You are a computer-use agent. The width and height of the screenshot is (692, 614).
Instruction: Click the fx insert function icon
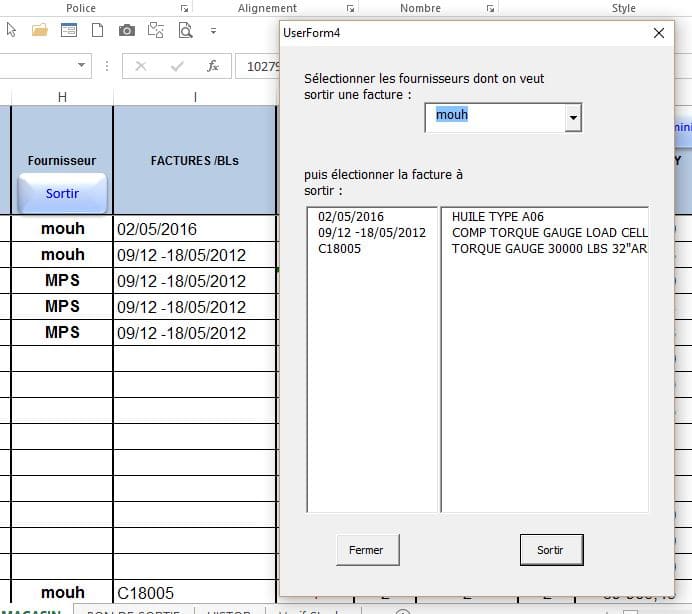212,66
